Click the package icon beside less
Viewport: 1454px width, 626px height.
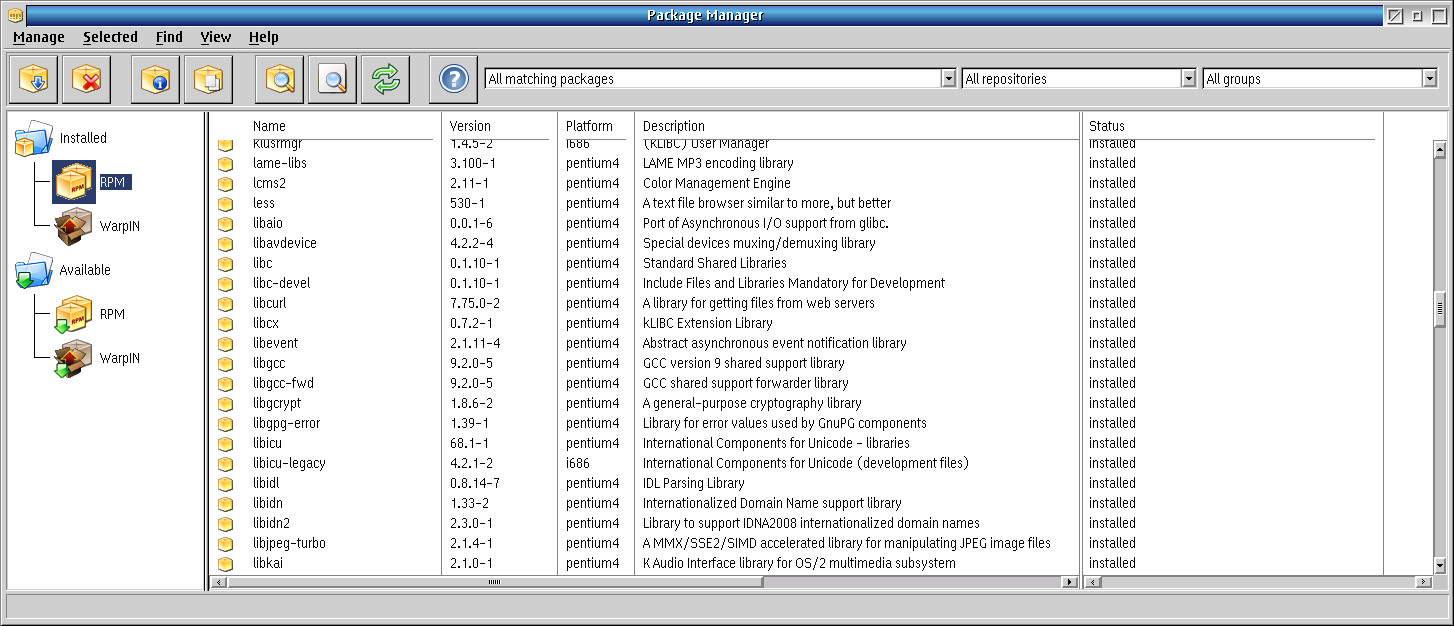(x=226, y=203)
